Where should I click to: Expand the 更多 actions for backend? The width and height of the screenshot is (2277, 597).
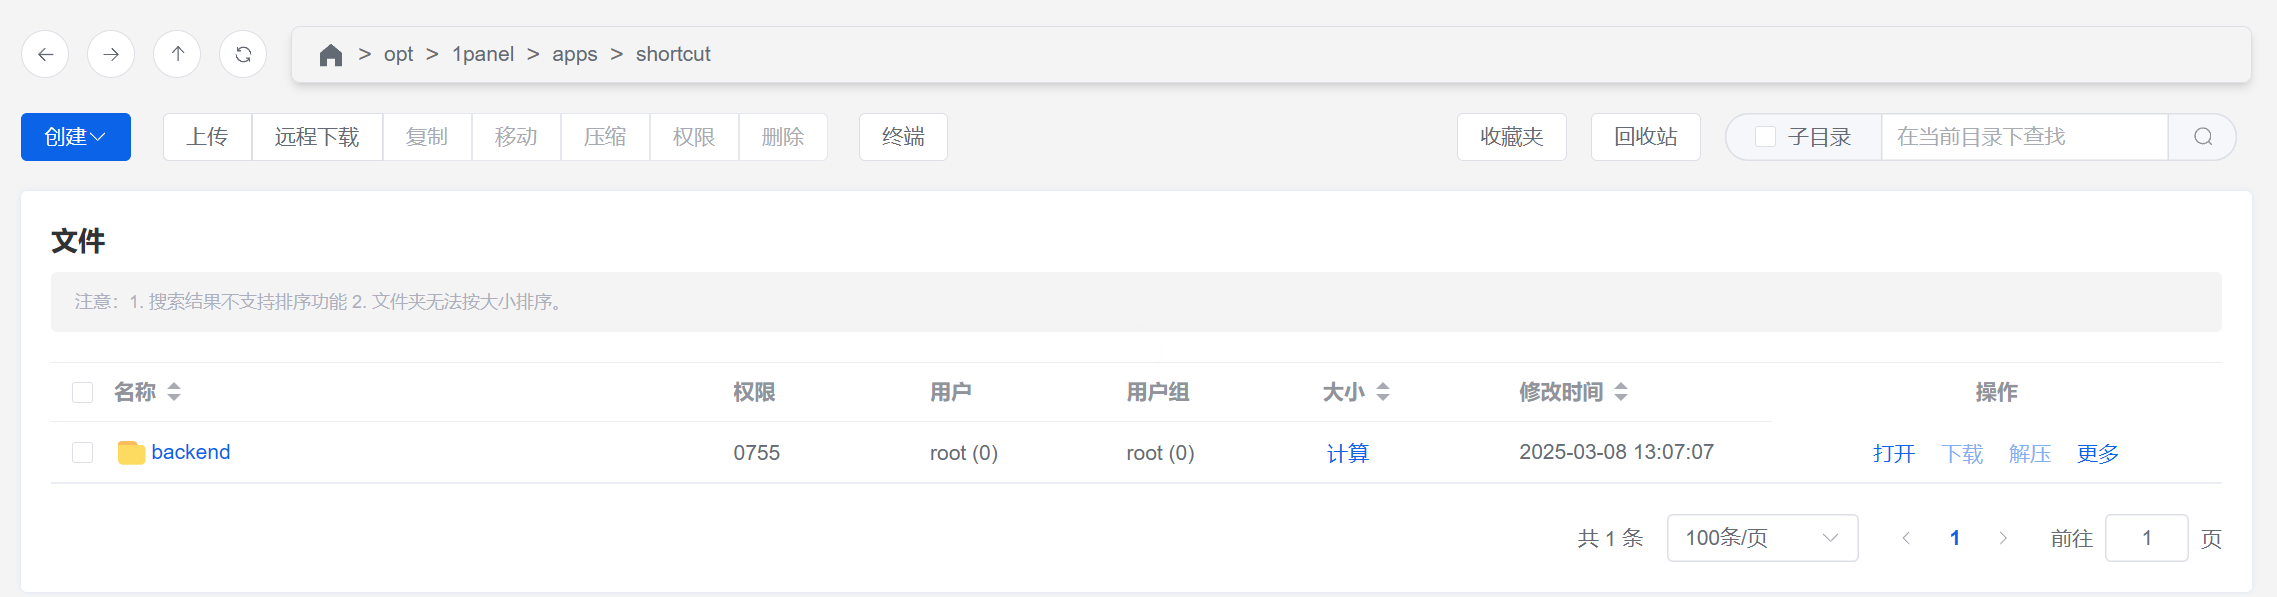tap(2098, 454)
